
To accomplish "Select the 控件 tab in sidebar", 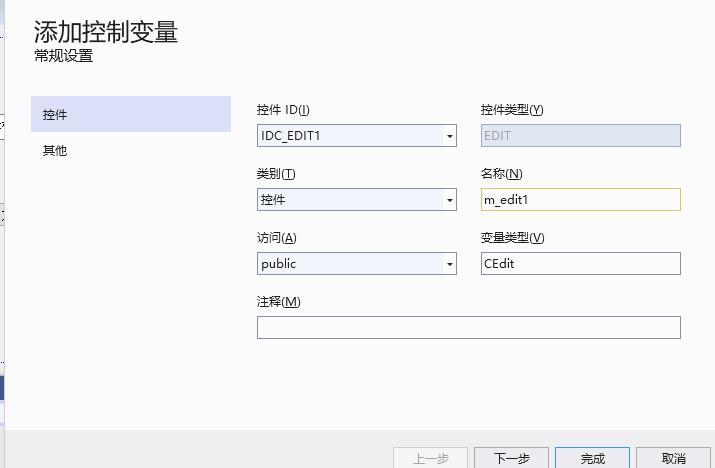I will [x=131, y=114].
